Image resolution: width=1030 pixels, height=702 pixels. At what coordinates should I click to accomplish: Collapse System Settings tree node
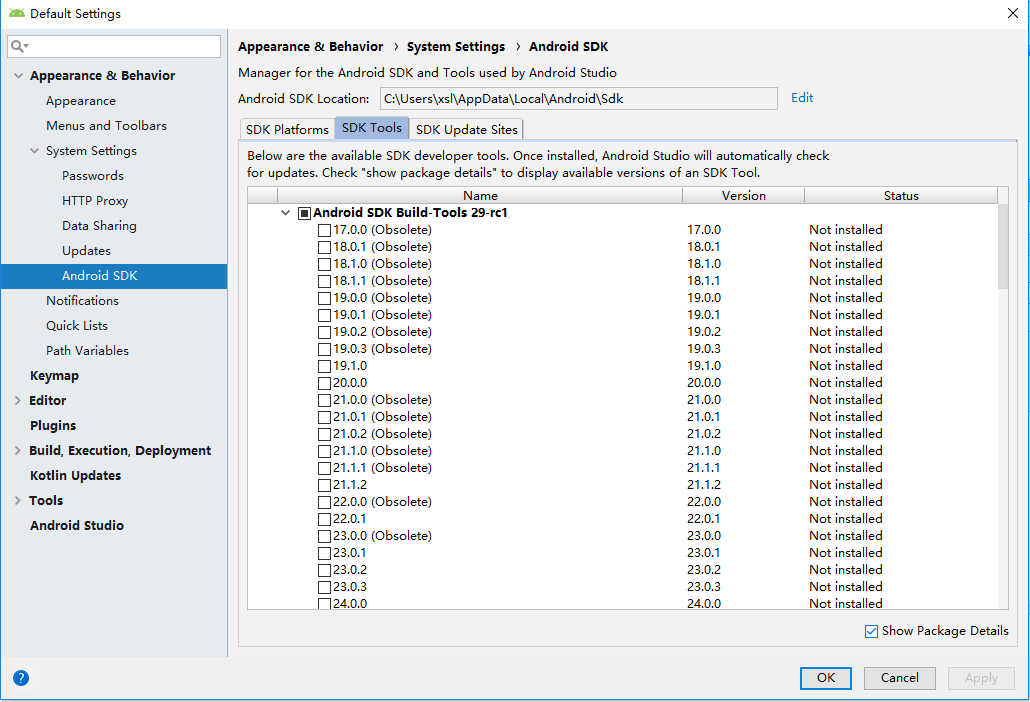coord(34,150)
